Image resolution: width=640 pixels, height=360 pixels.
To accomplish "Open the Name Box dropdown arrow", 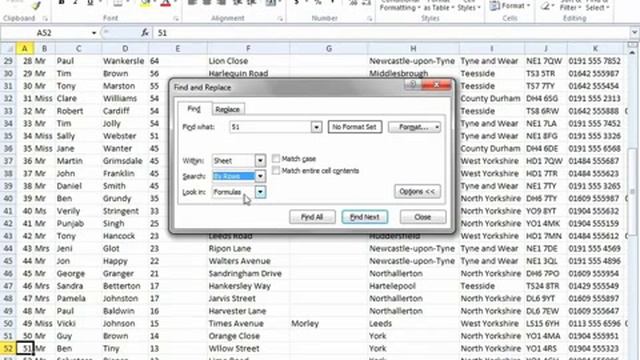I will pos(94,33).
